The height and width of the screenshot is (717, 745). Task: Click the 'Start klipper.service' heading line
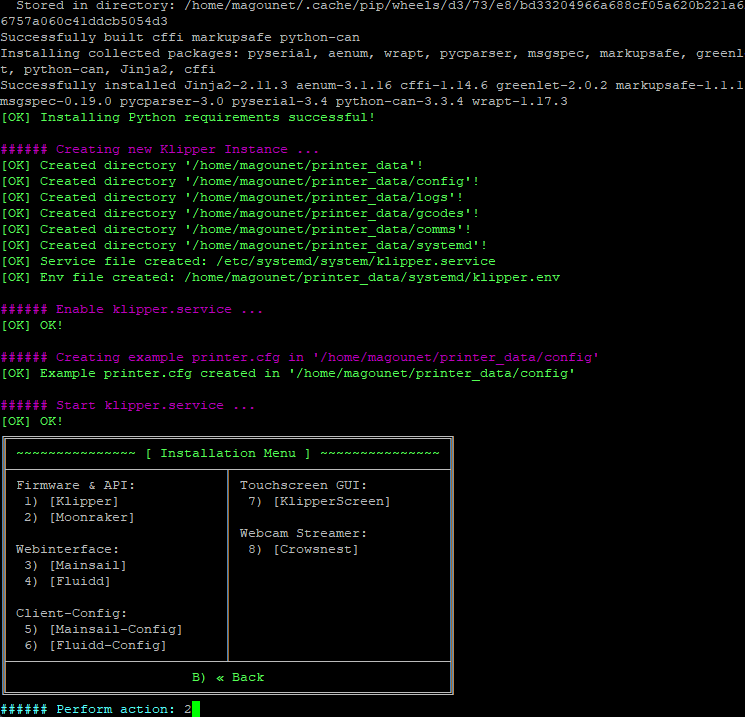click(128, 405)
